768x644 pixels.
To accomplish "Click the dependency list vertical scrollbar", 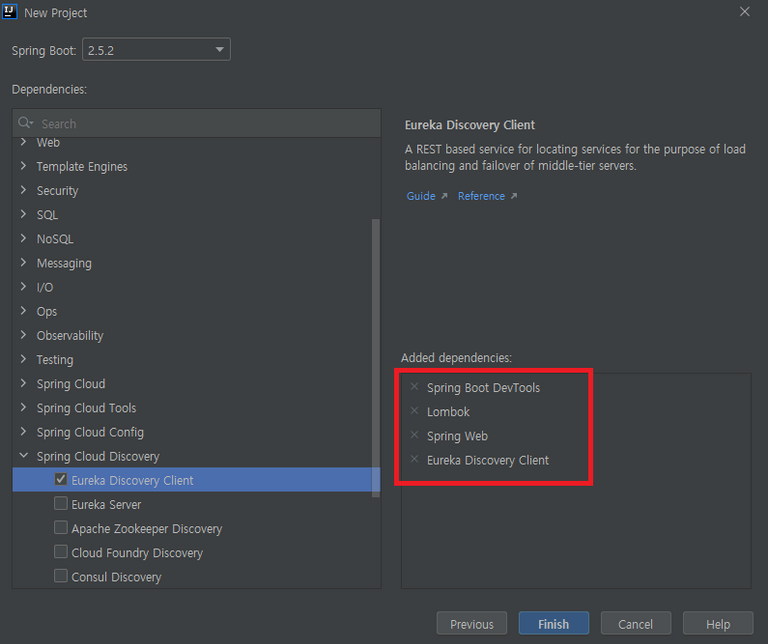I will 376,358.
